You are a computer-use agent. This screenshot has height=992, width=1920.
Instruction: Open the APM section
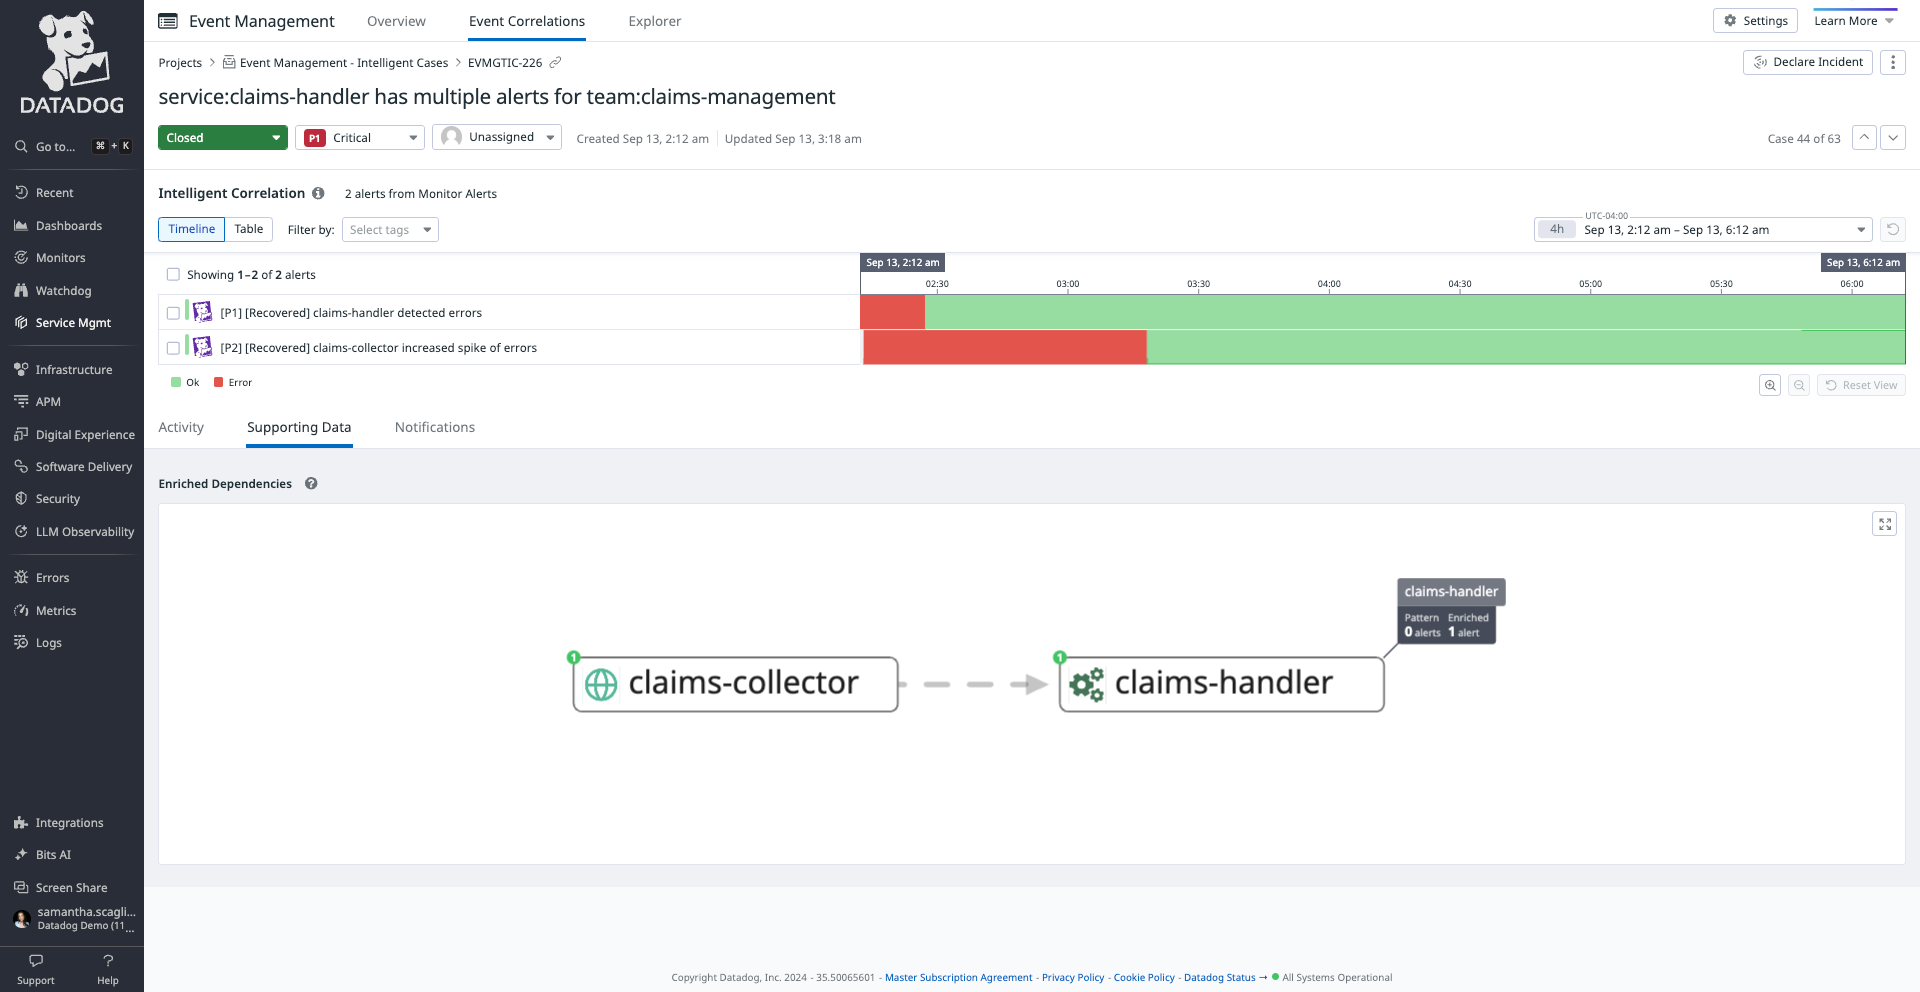(x=46, y=401)
